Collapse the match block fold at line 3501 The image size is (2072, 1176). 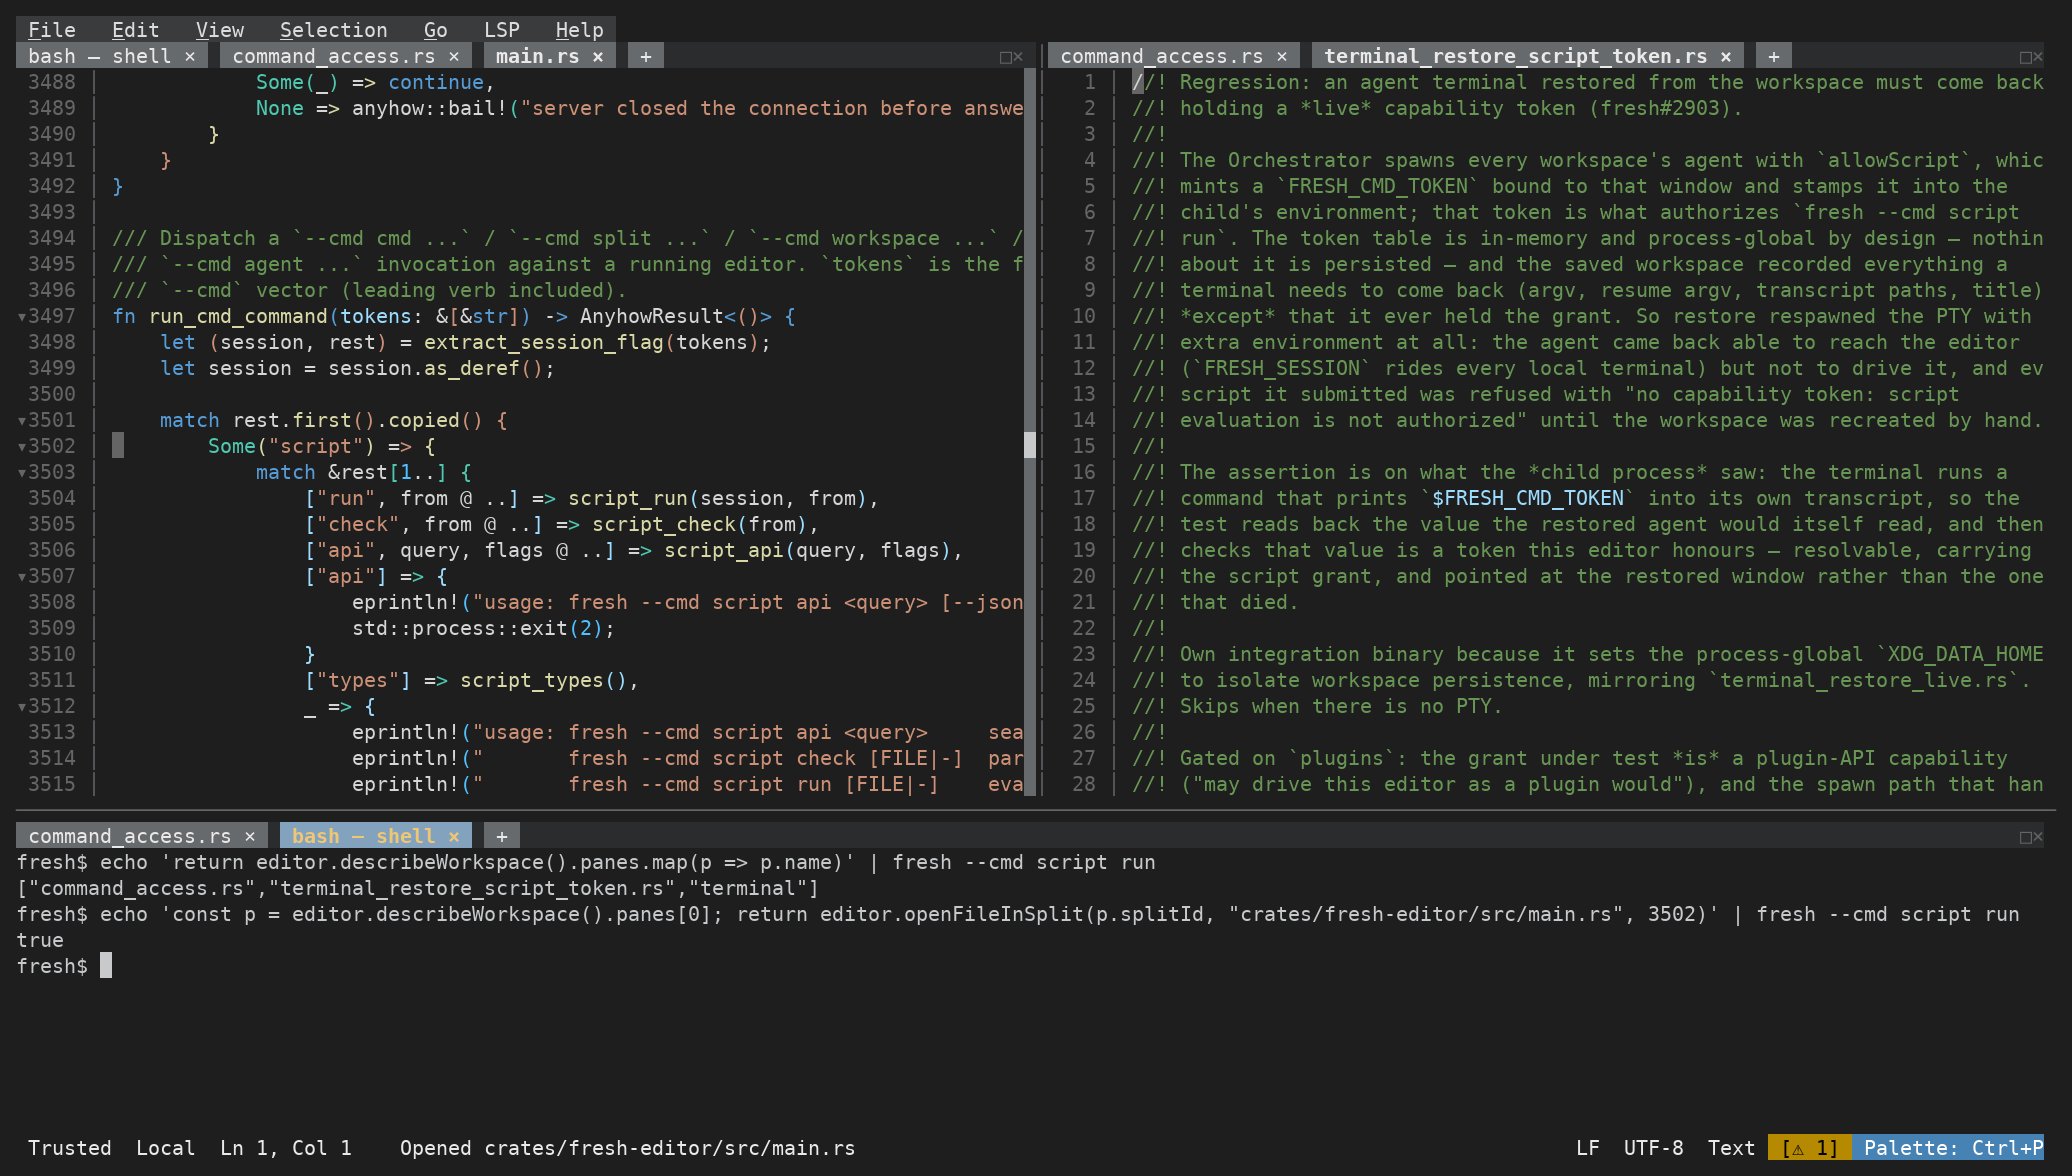pyautogui.click(x=22, y=421)
